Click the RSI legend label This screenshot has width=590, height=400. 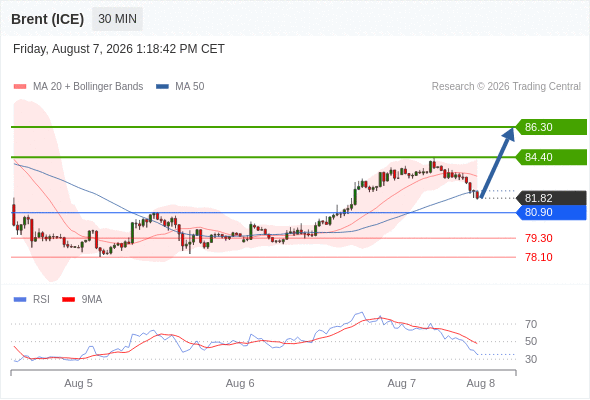pyautogui.click(x=41, y=300)
